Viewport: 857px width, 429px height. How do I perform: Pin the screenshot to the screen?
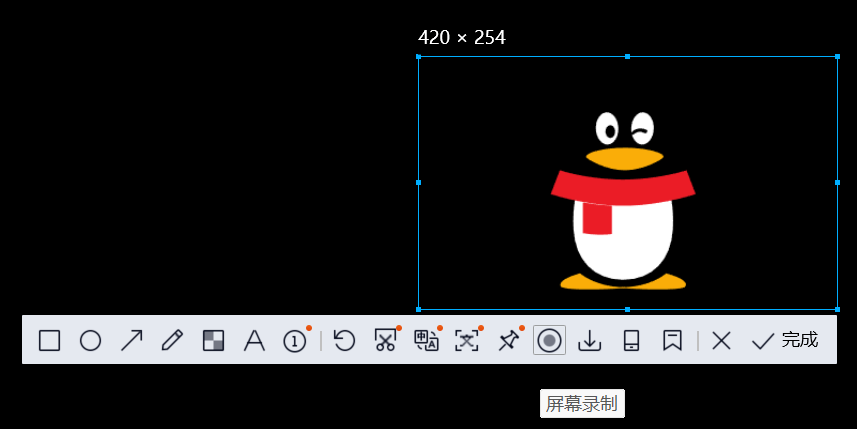click(508, 340)
